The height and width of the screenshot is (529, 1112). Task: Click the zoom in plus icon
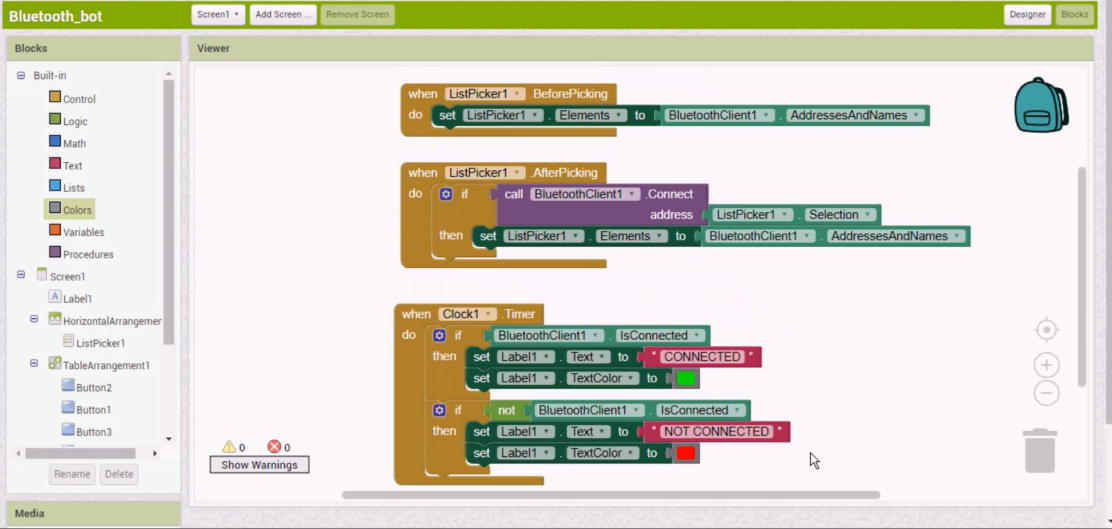pos(1046,365)
